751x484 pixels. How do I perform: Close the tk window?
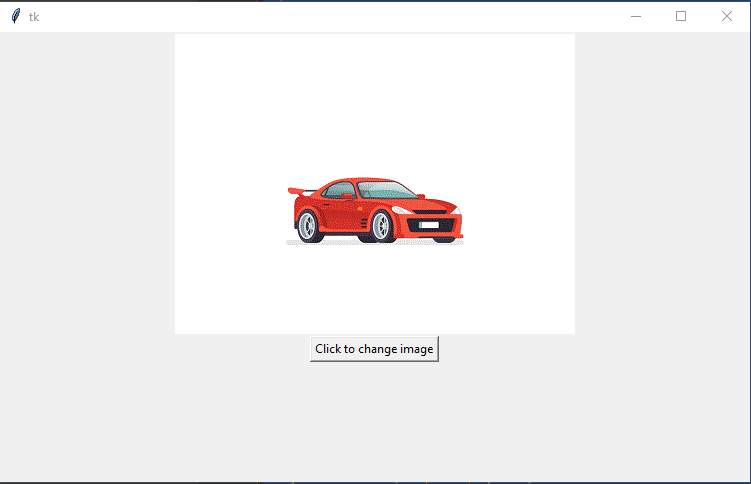click(x=727, y=16)
